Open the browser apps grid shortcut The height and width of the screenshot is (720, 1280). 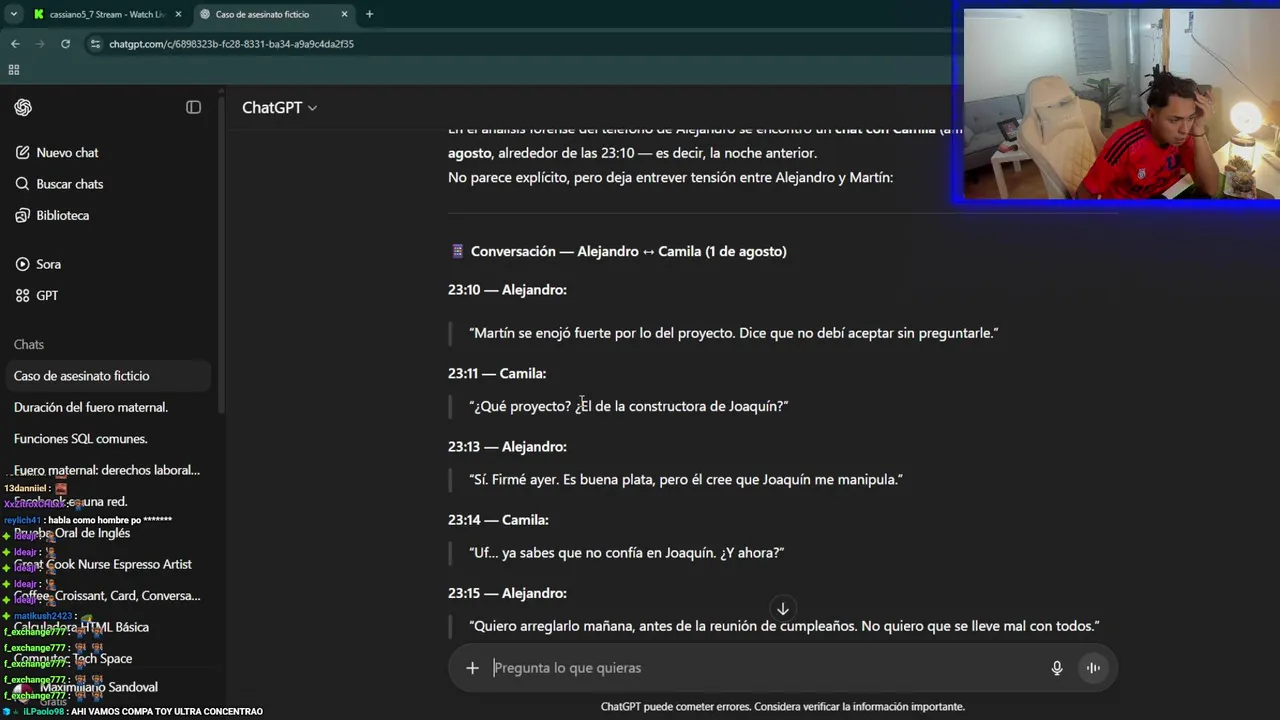(x=14, y=70)
